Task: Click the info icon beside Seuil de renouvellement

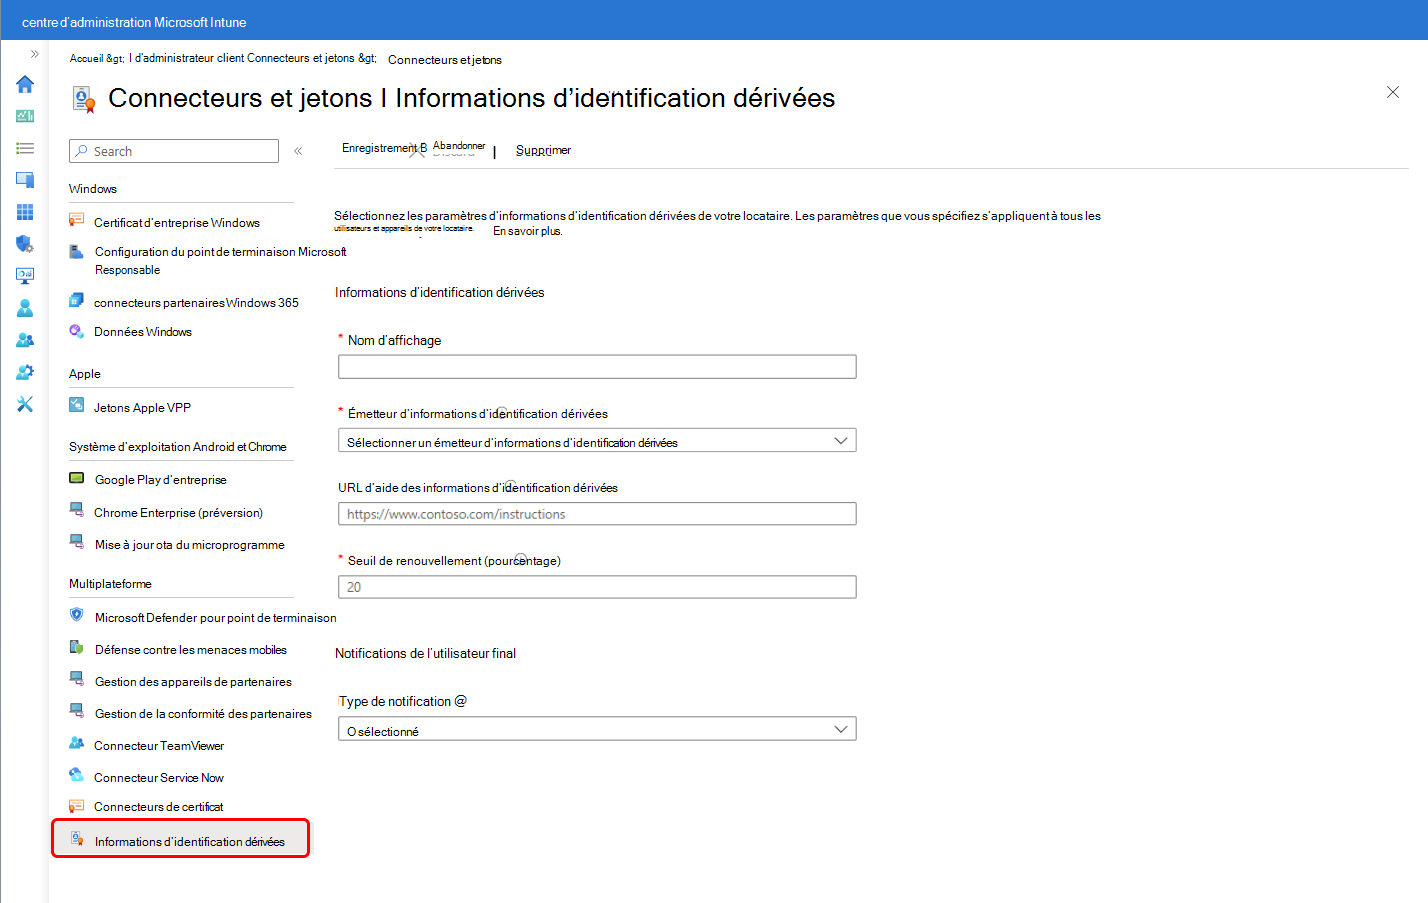Action: tap(520, 558)
